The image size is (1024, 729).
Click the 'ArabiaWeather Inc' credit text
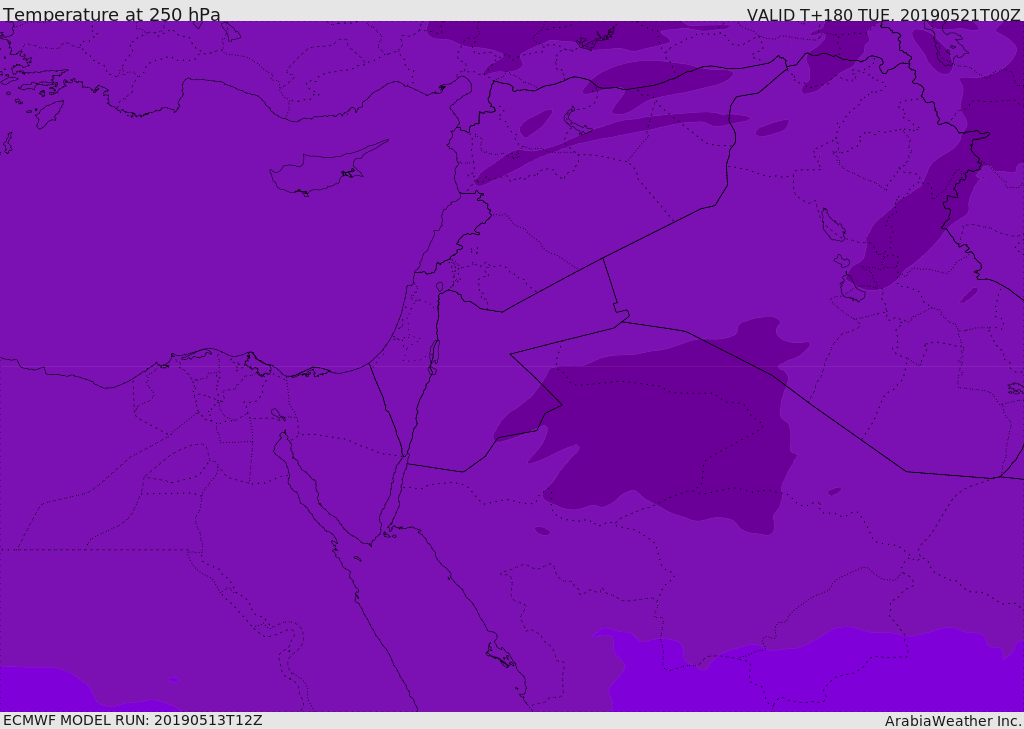coord(953,721)
